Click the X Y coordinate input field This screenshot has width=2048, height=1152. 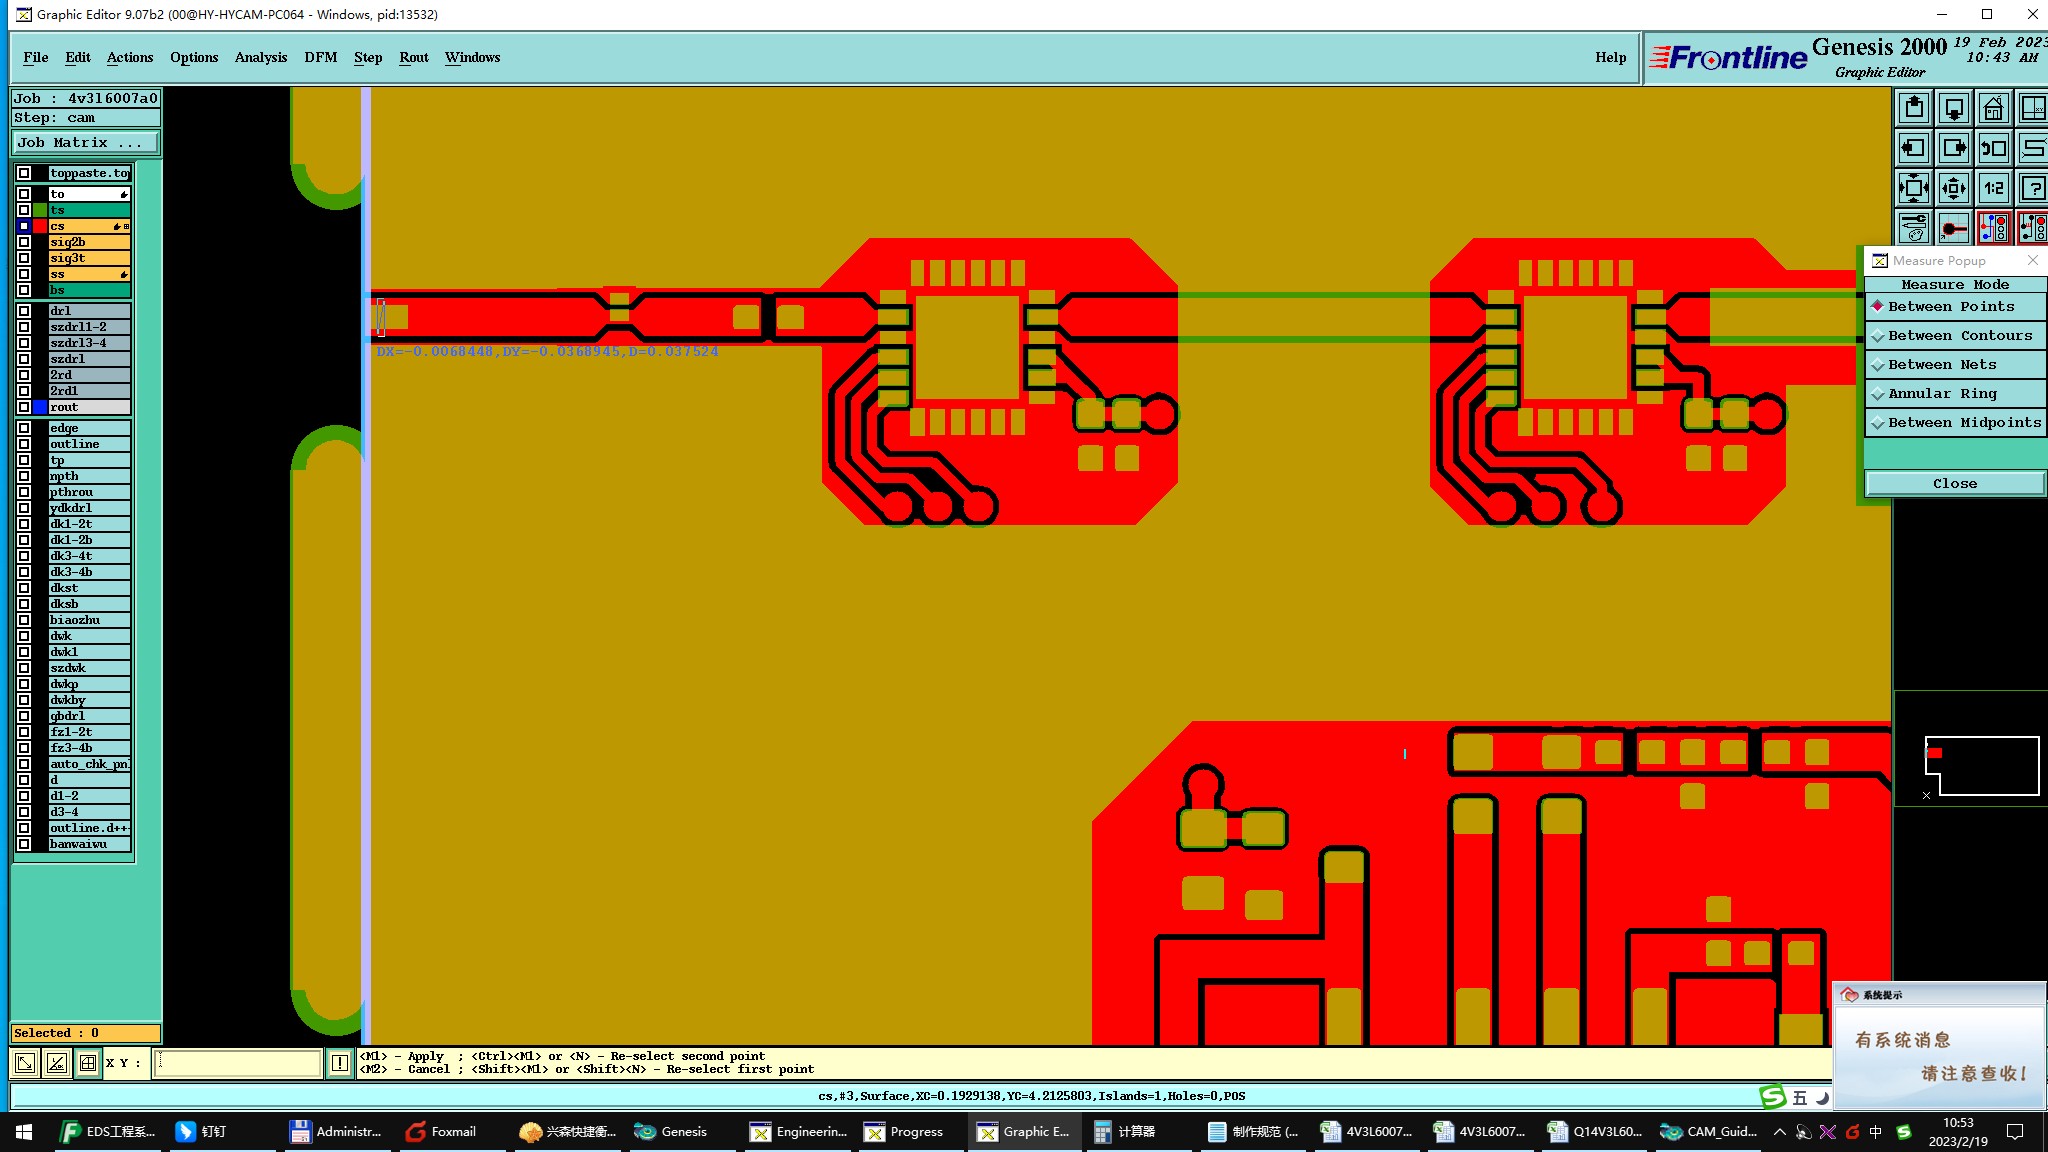click(x=237, y=1063)
